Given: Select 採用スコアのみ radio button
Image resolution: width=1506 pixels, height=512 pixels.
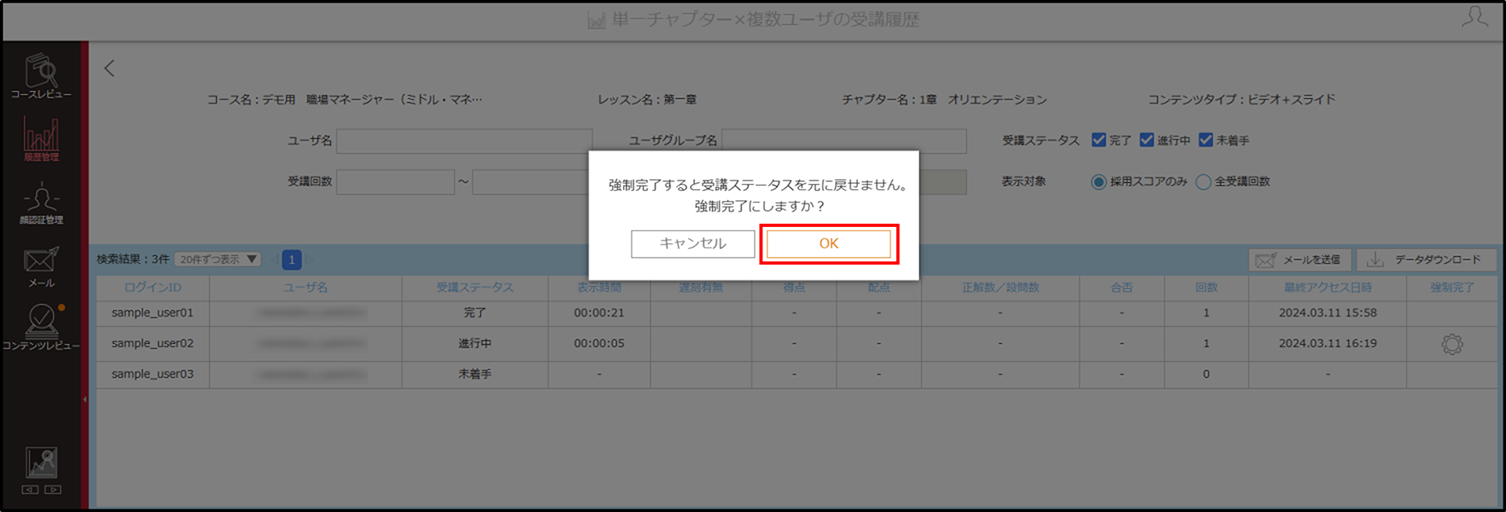Looking at the screenshot, I should click(1099, 182).
